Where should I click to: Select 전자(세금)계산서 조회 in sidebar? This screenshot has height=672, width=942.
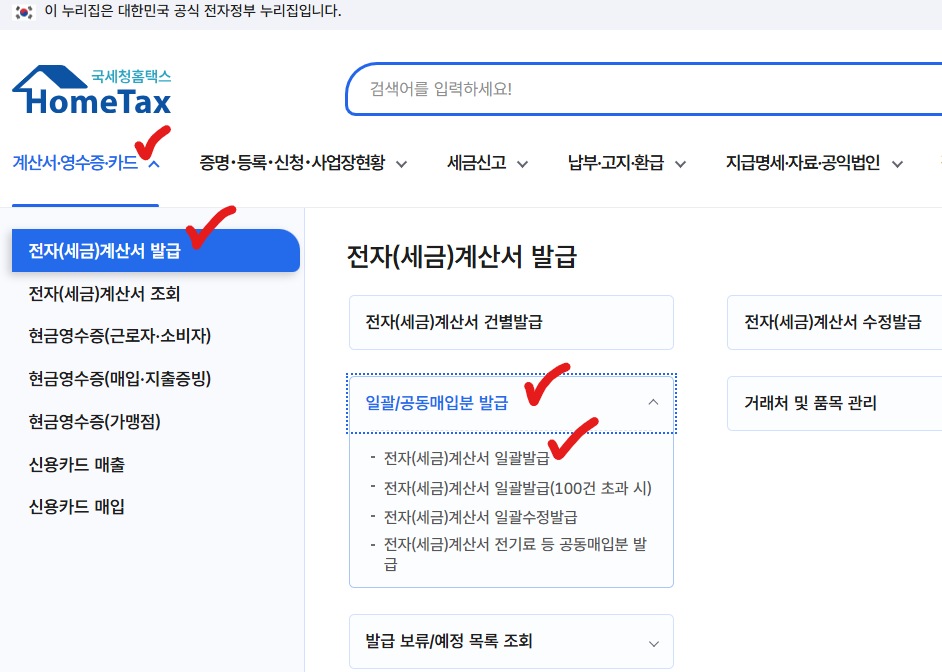pyautogui.click(x=104, y=294)
